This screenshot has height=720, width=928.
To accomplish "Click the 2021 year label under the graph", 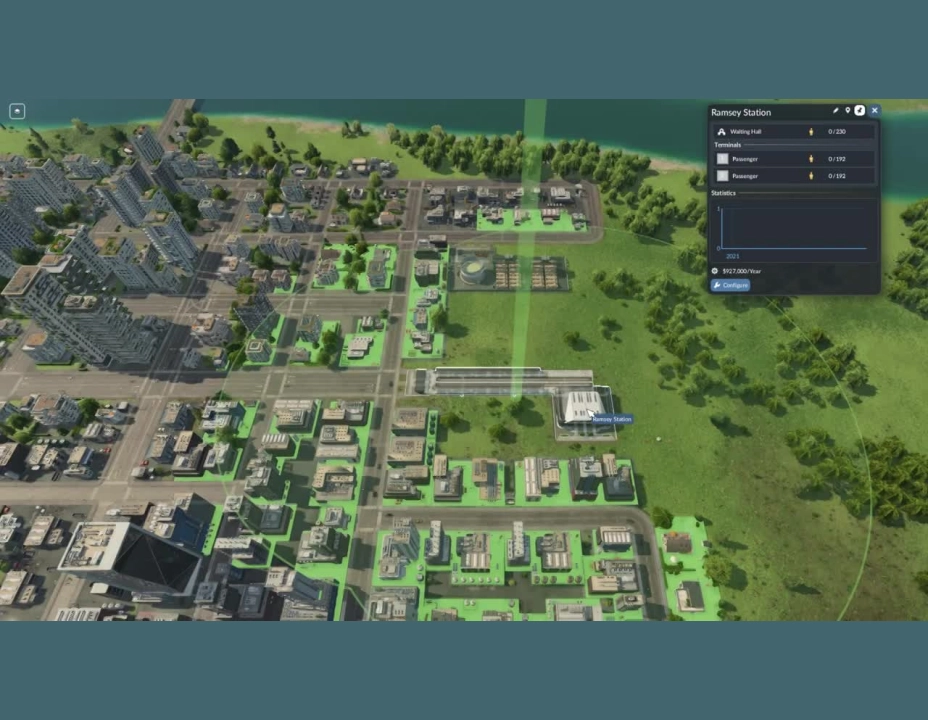I will 733,256.
